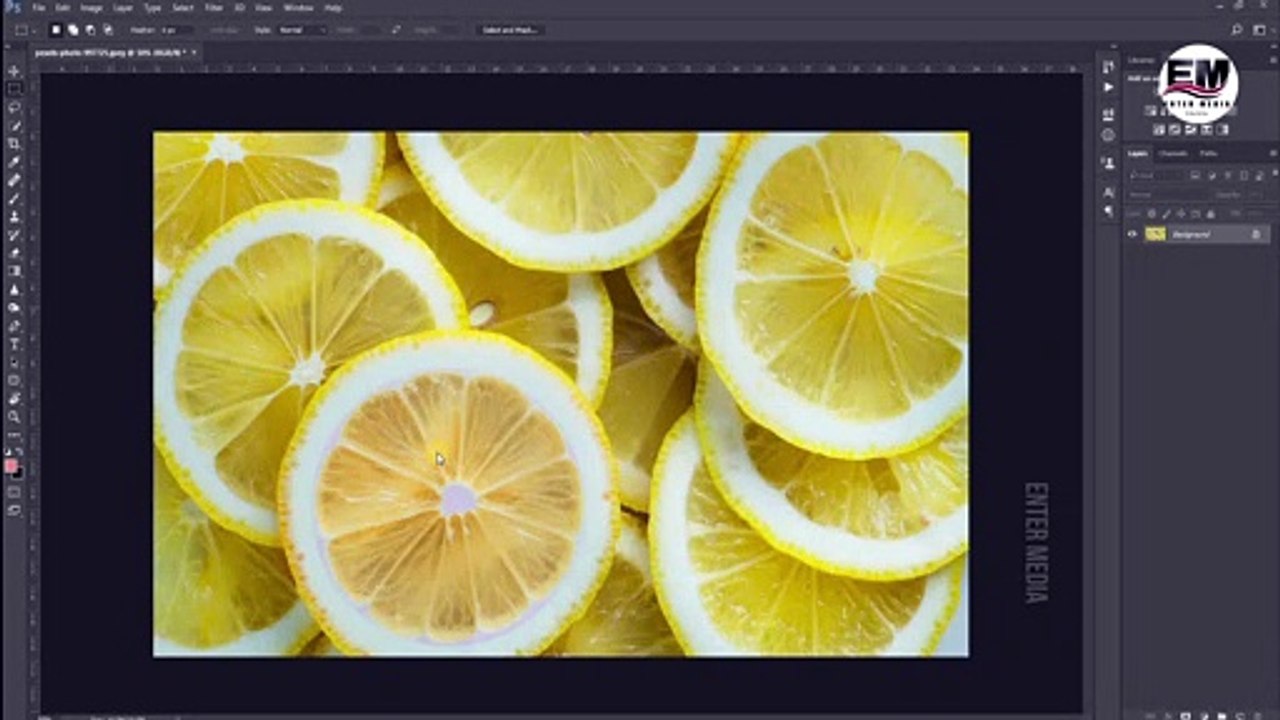
Task: Open the Paragraph panel icon
Action: pos(1108,211)
